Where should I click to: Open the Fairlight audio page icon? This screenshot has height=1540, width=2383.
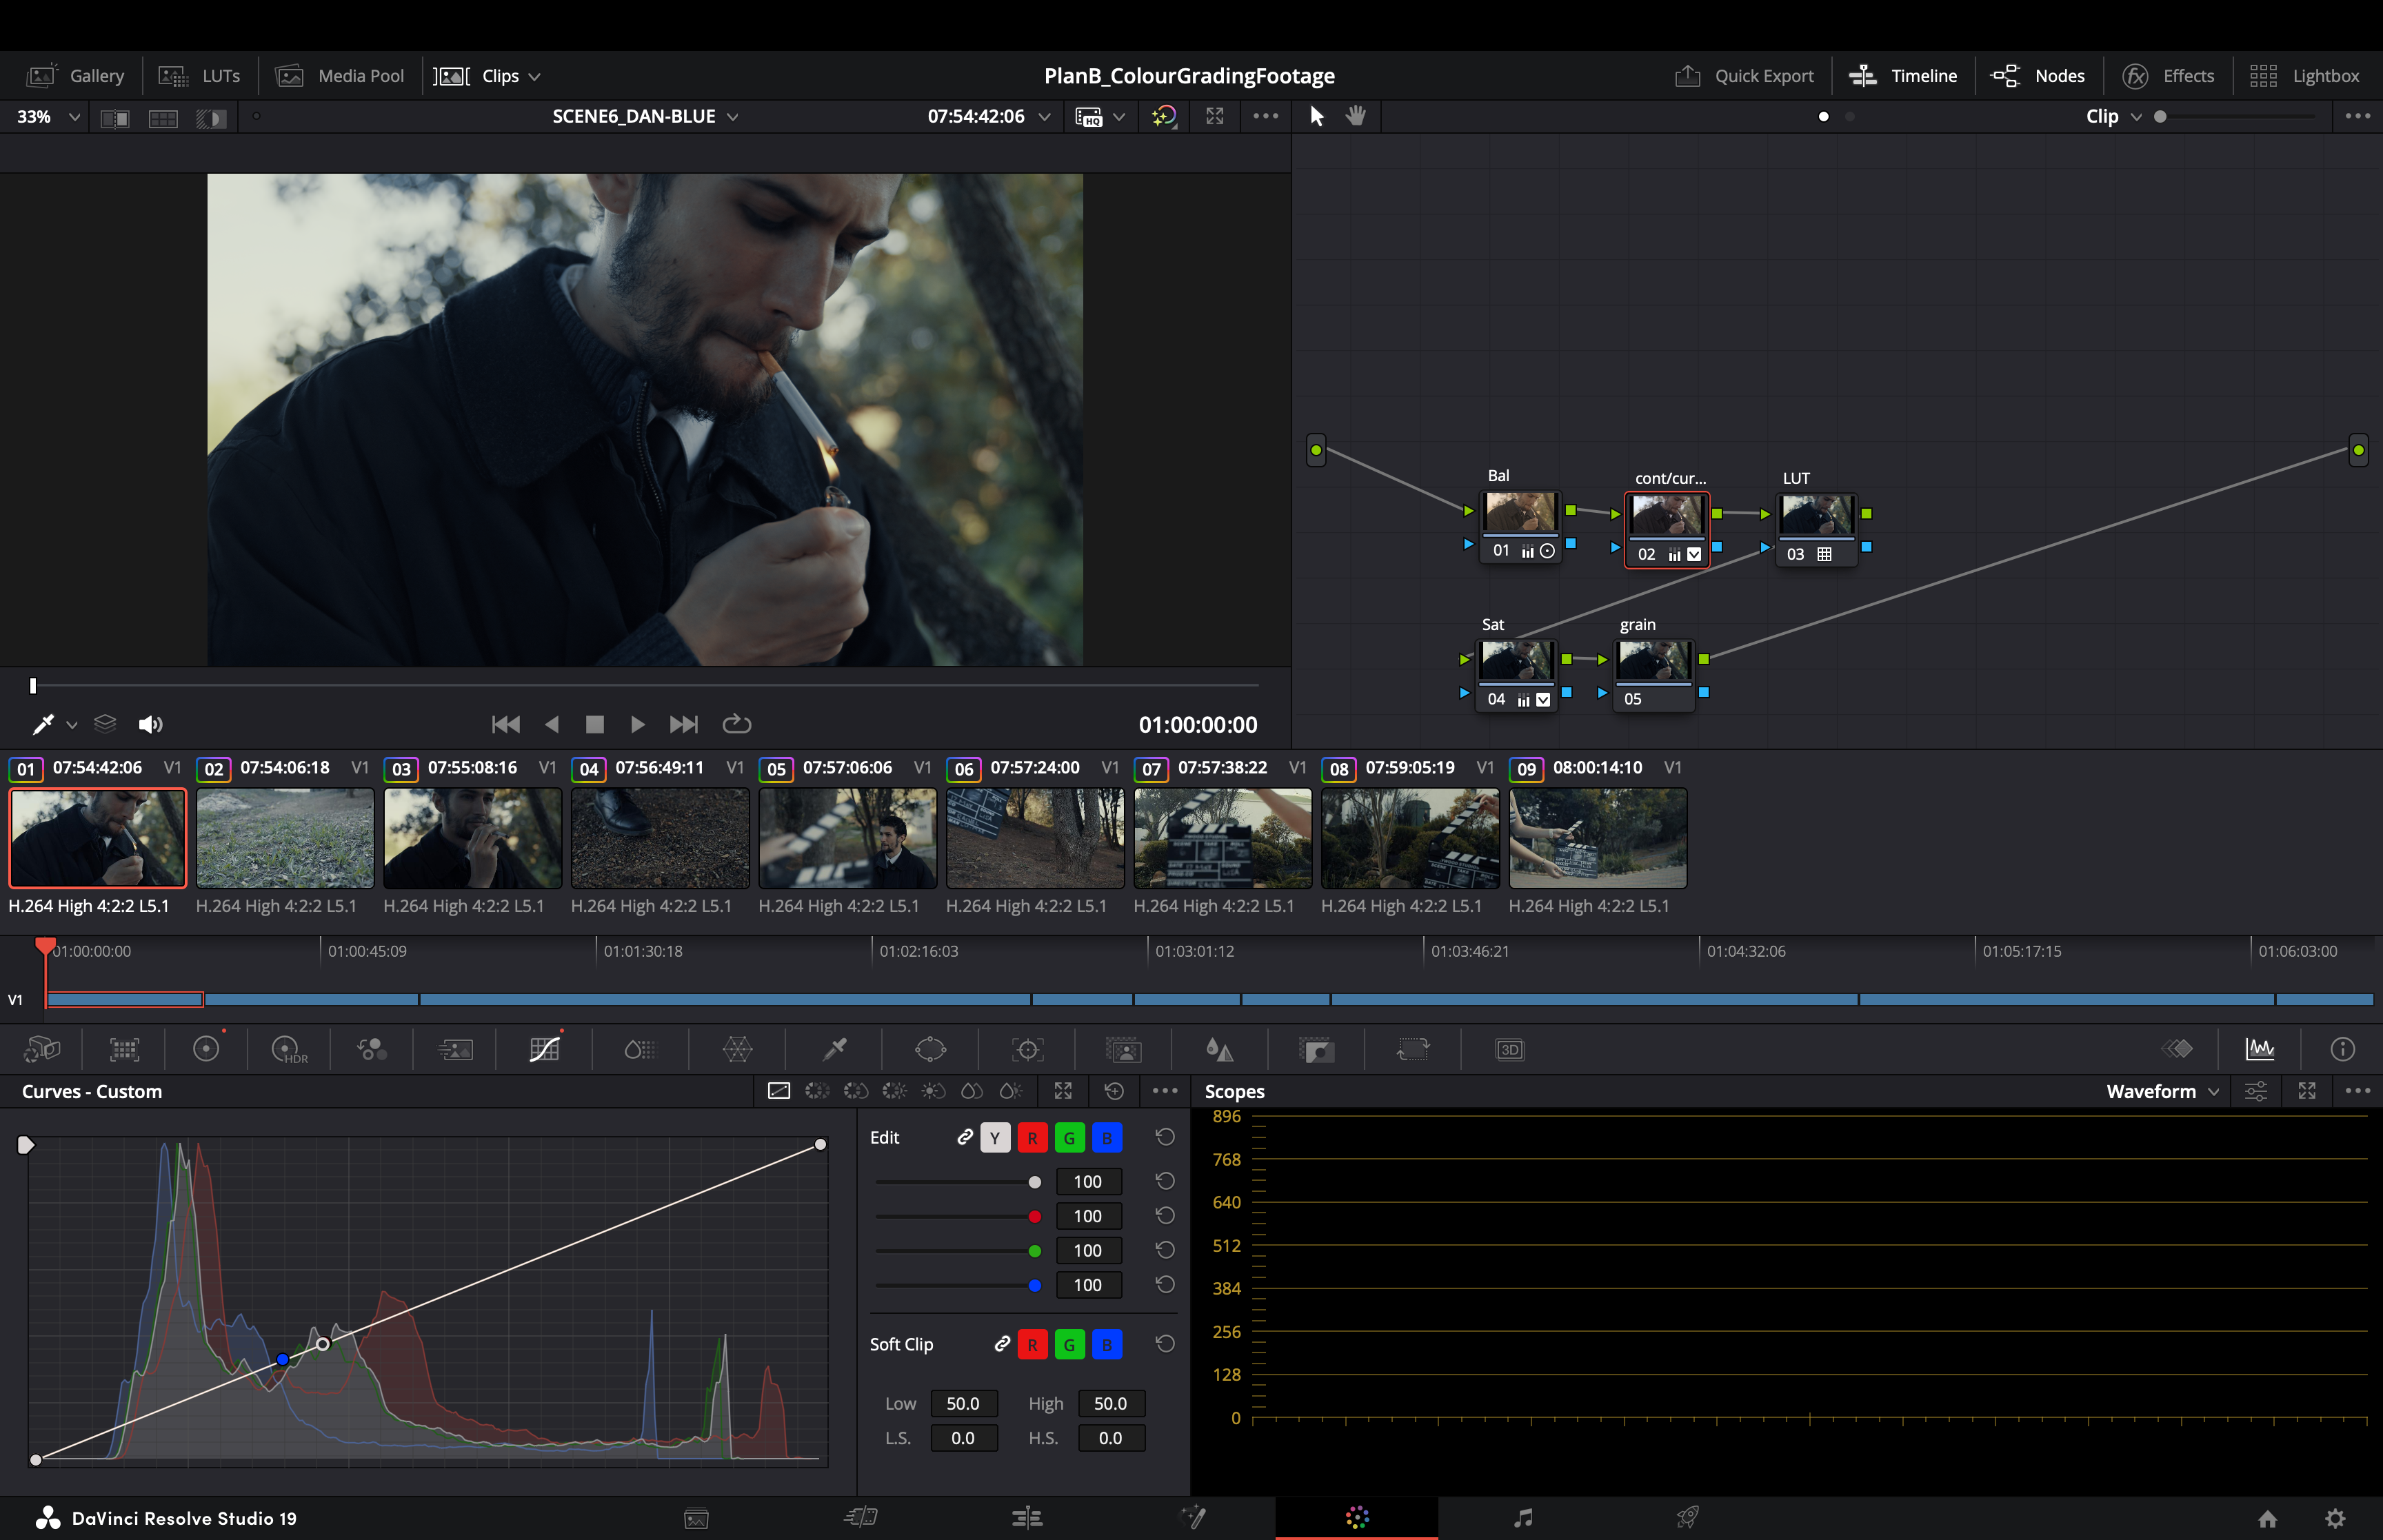(x=1522, y=1518)
